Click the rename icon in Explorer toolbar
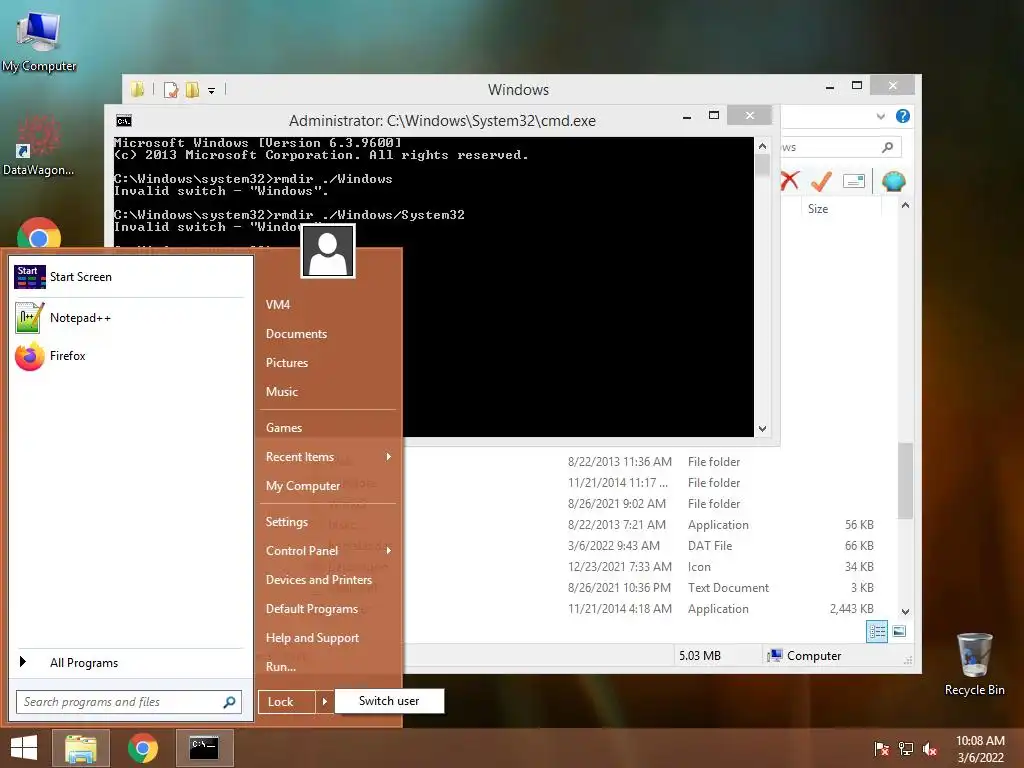This screenshot has height=768, width=1024. point(854,181)
